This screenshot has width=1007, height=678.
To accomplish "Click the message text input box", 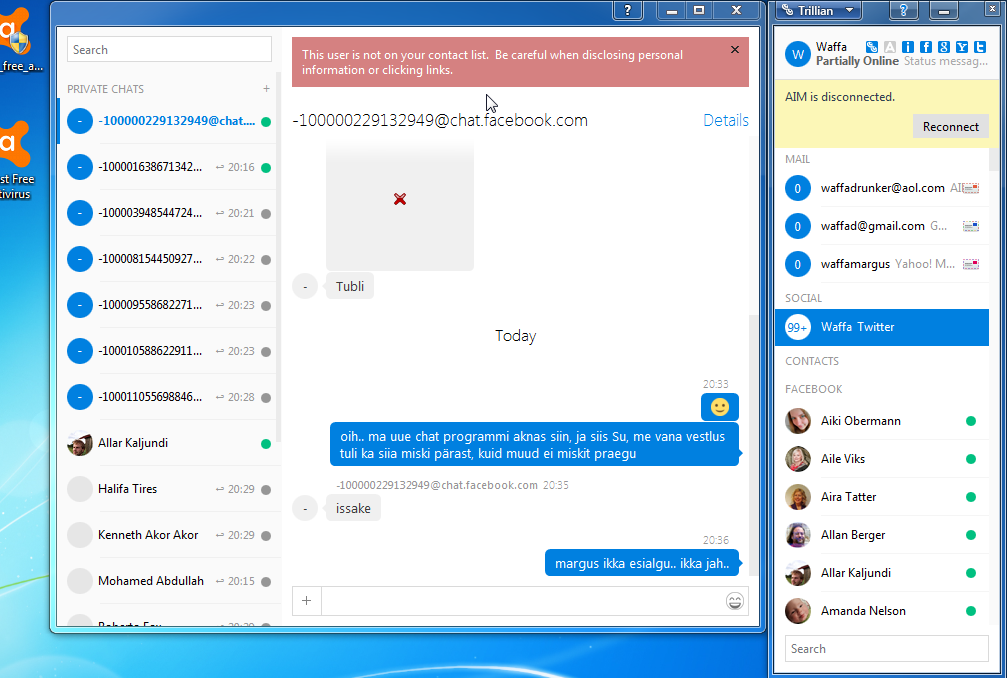I will 523,601.
